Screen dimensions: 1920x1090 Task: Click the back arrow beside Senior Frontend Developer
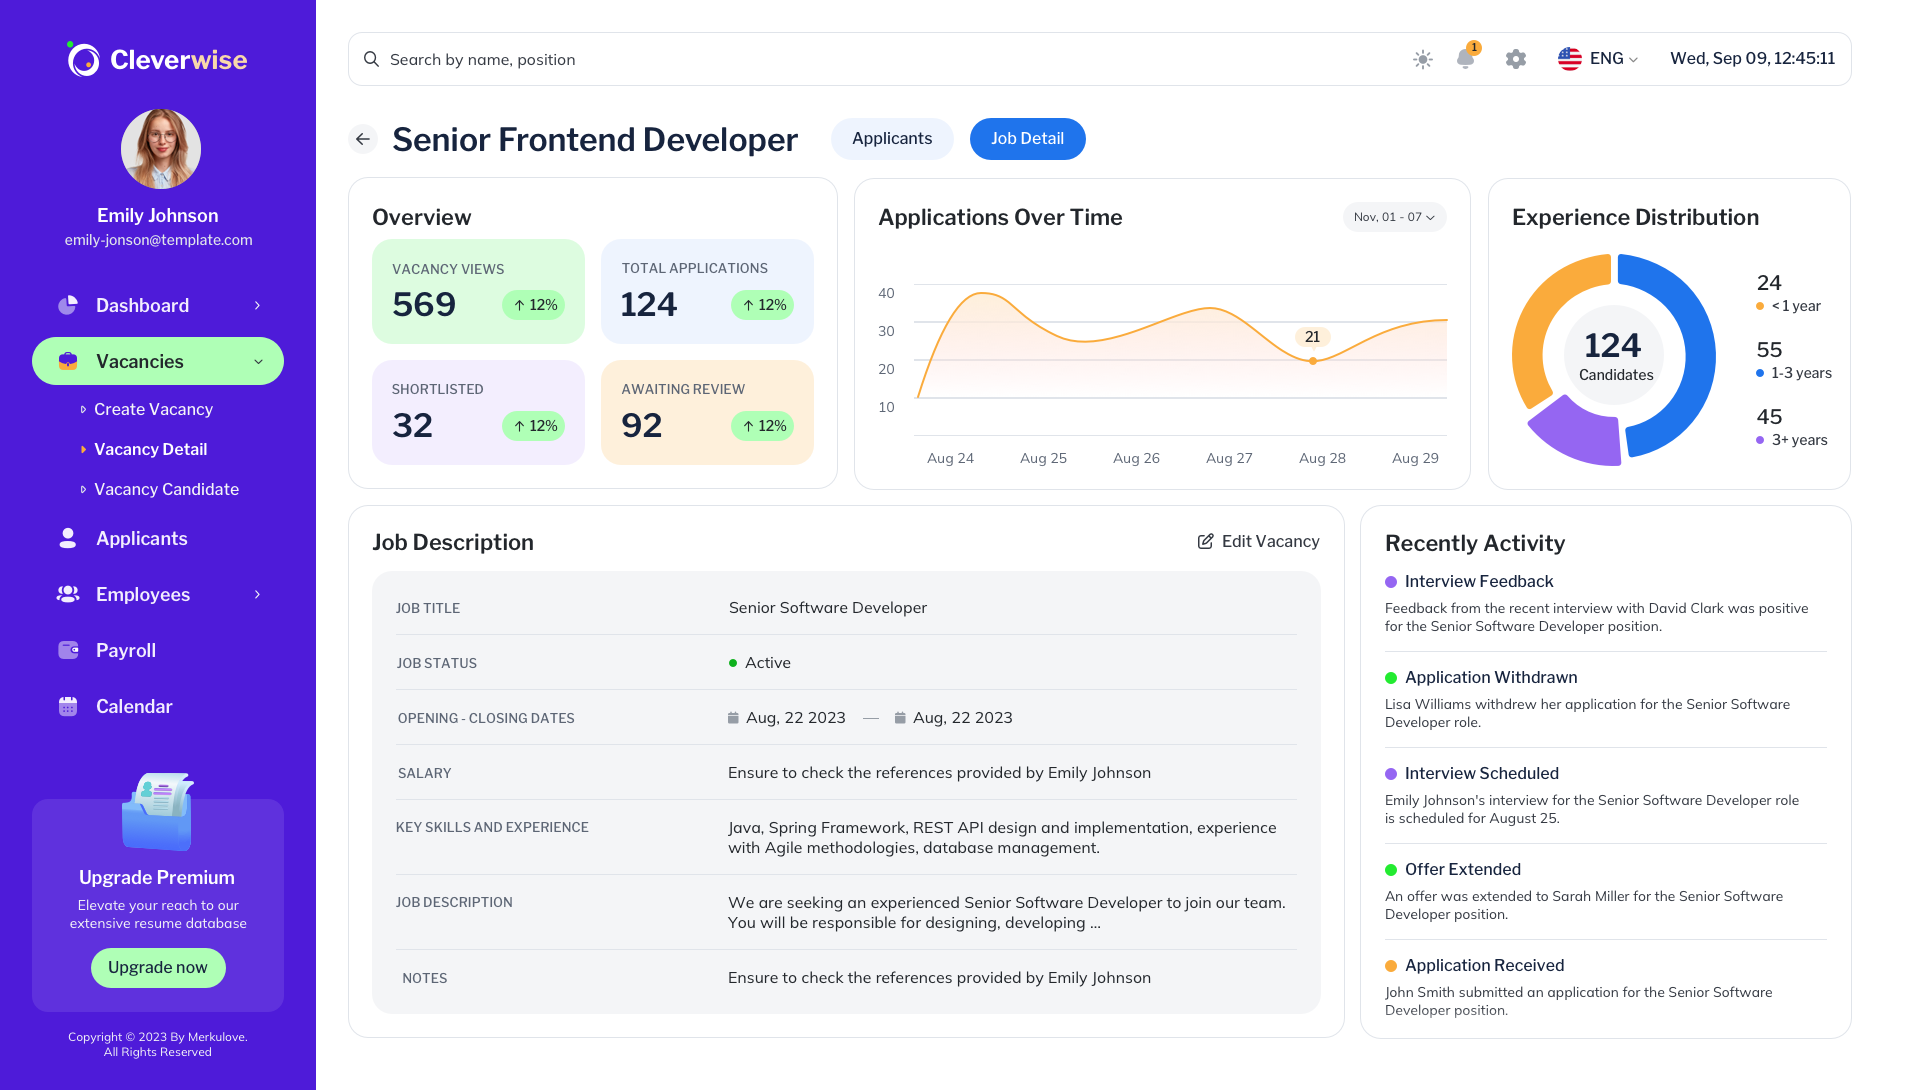tap(362, 139)
